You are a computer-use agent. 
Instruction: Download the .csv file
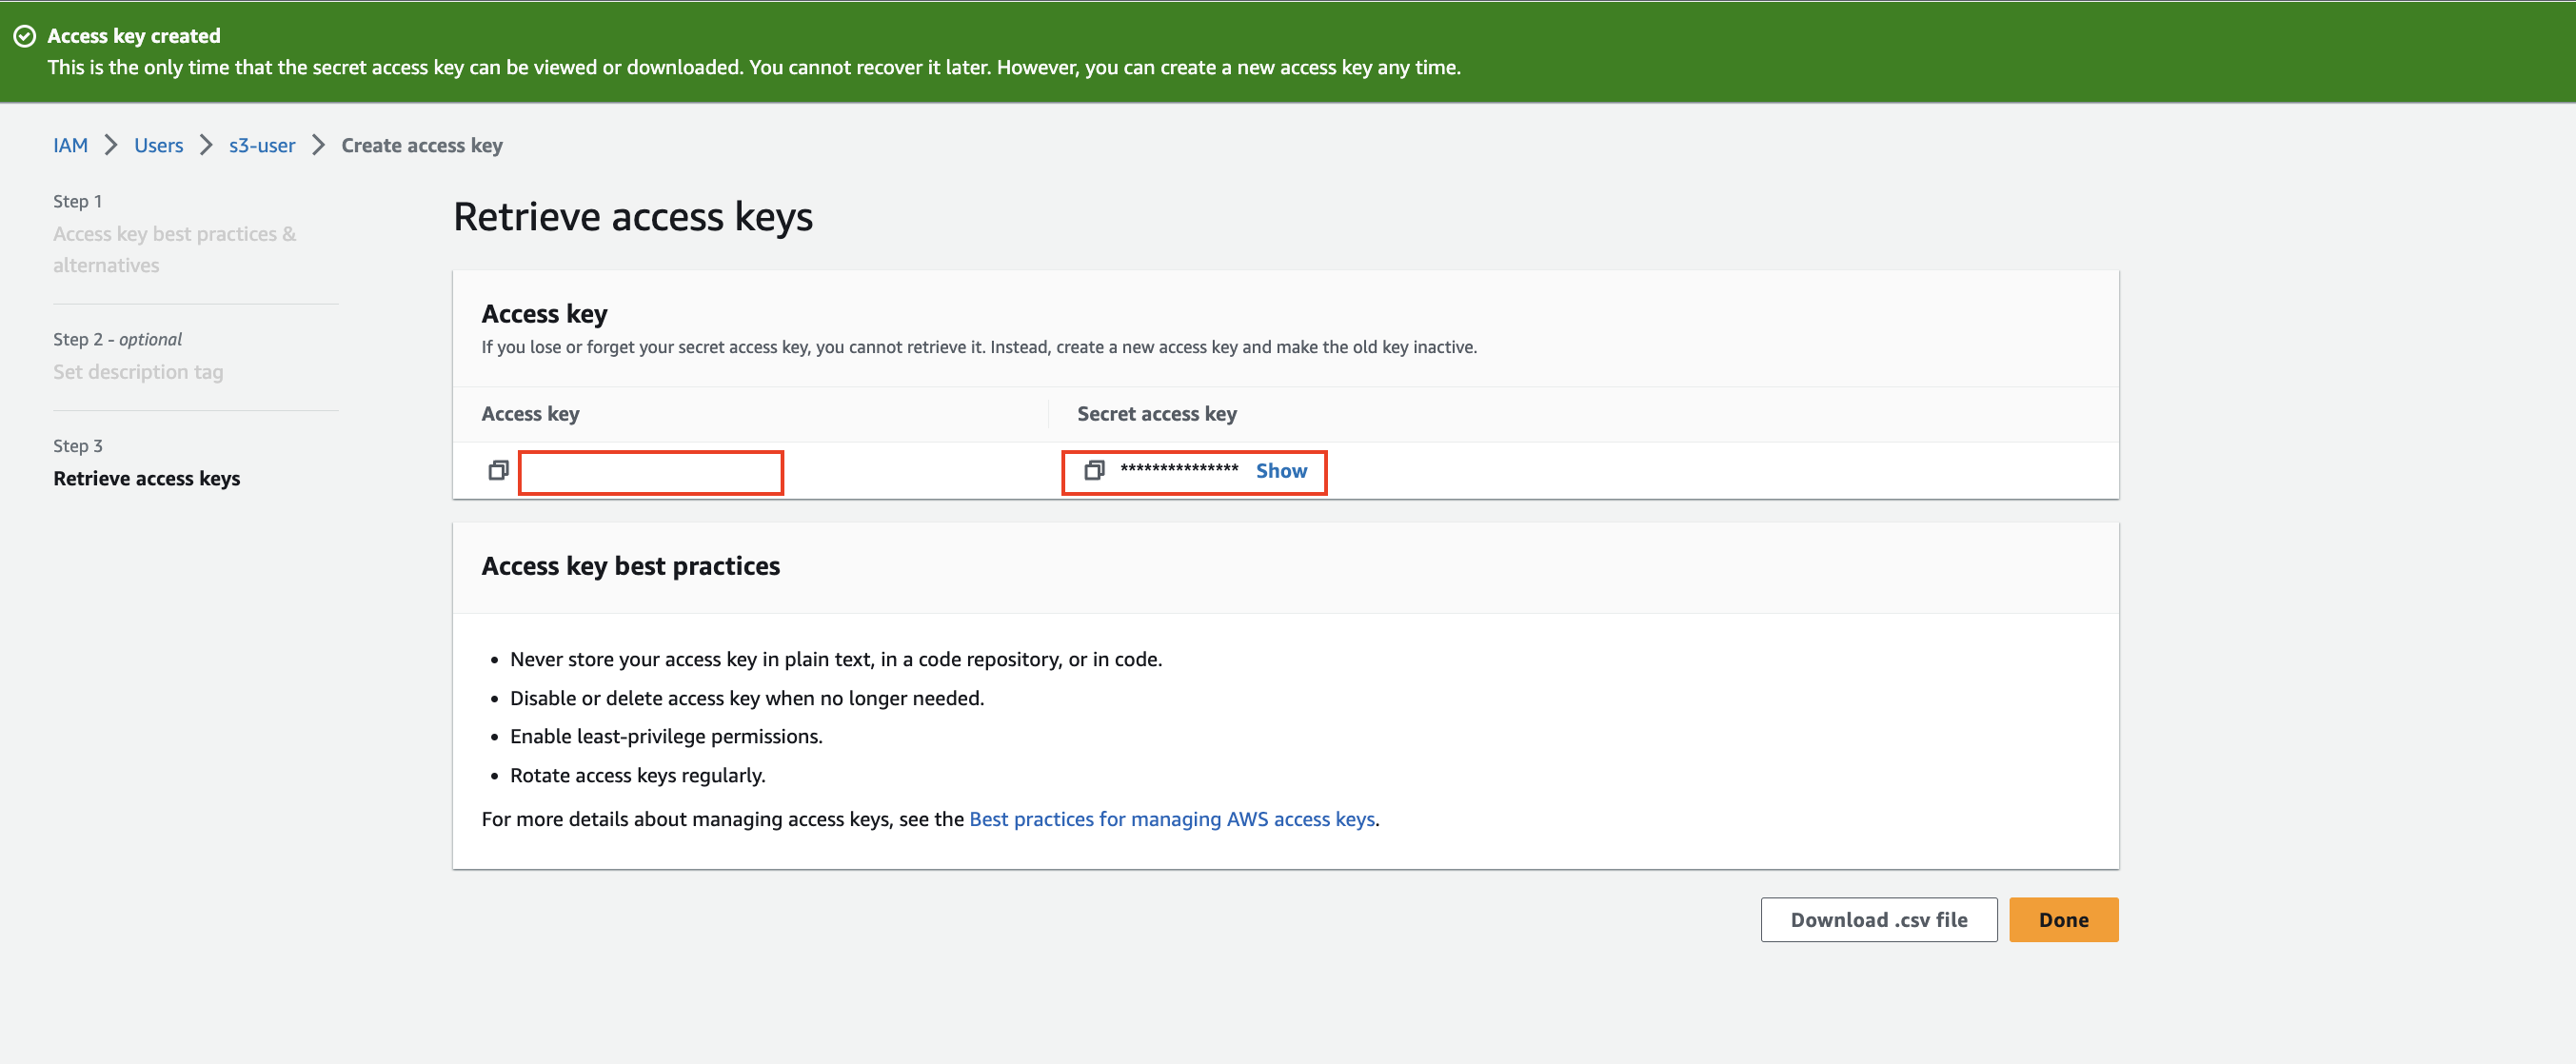[x=1878, y=920]
